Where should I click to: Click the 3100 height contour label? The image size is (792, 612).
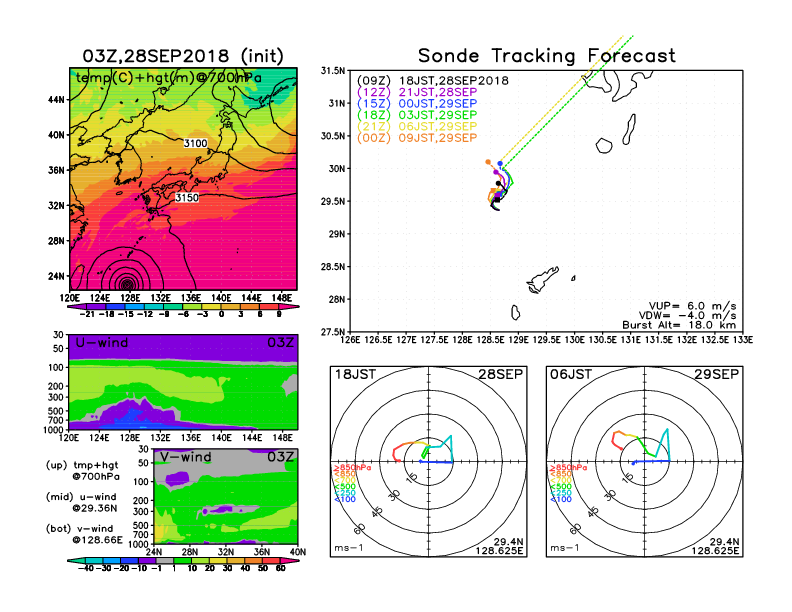click(195, 143)
